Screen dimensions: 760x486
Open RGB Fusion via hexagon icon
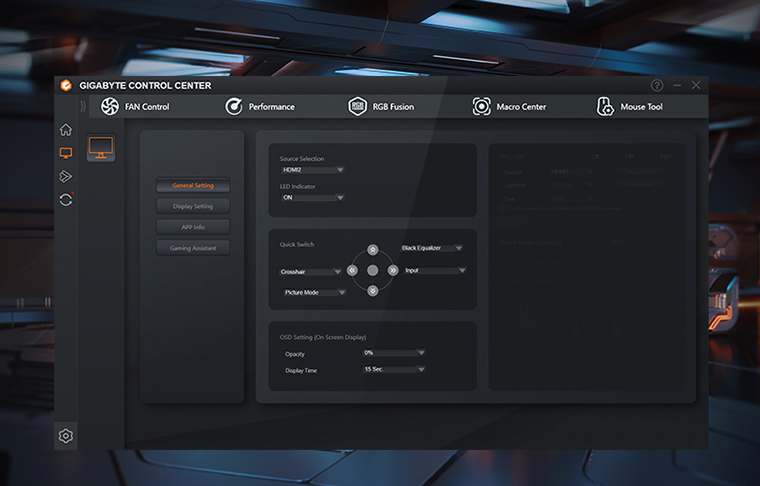[x=357, y=106]
